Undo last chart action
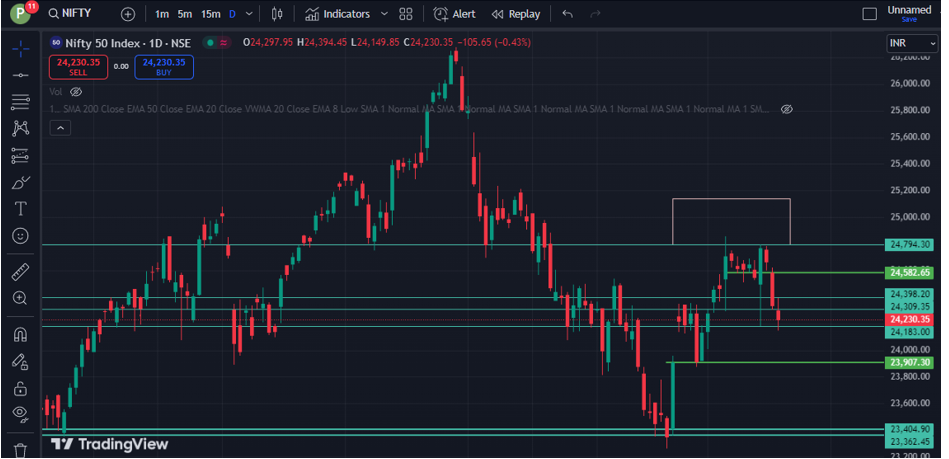949x459 pixels. tap(567, 14)
